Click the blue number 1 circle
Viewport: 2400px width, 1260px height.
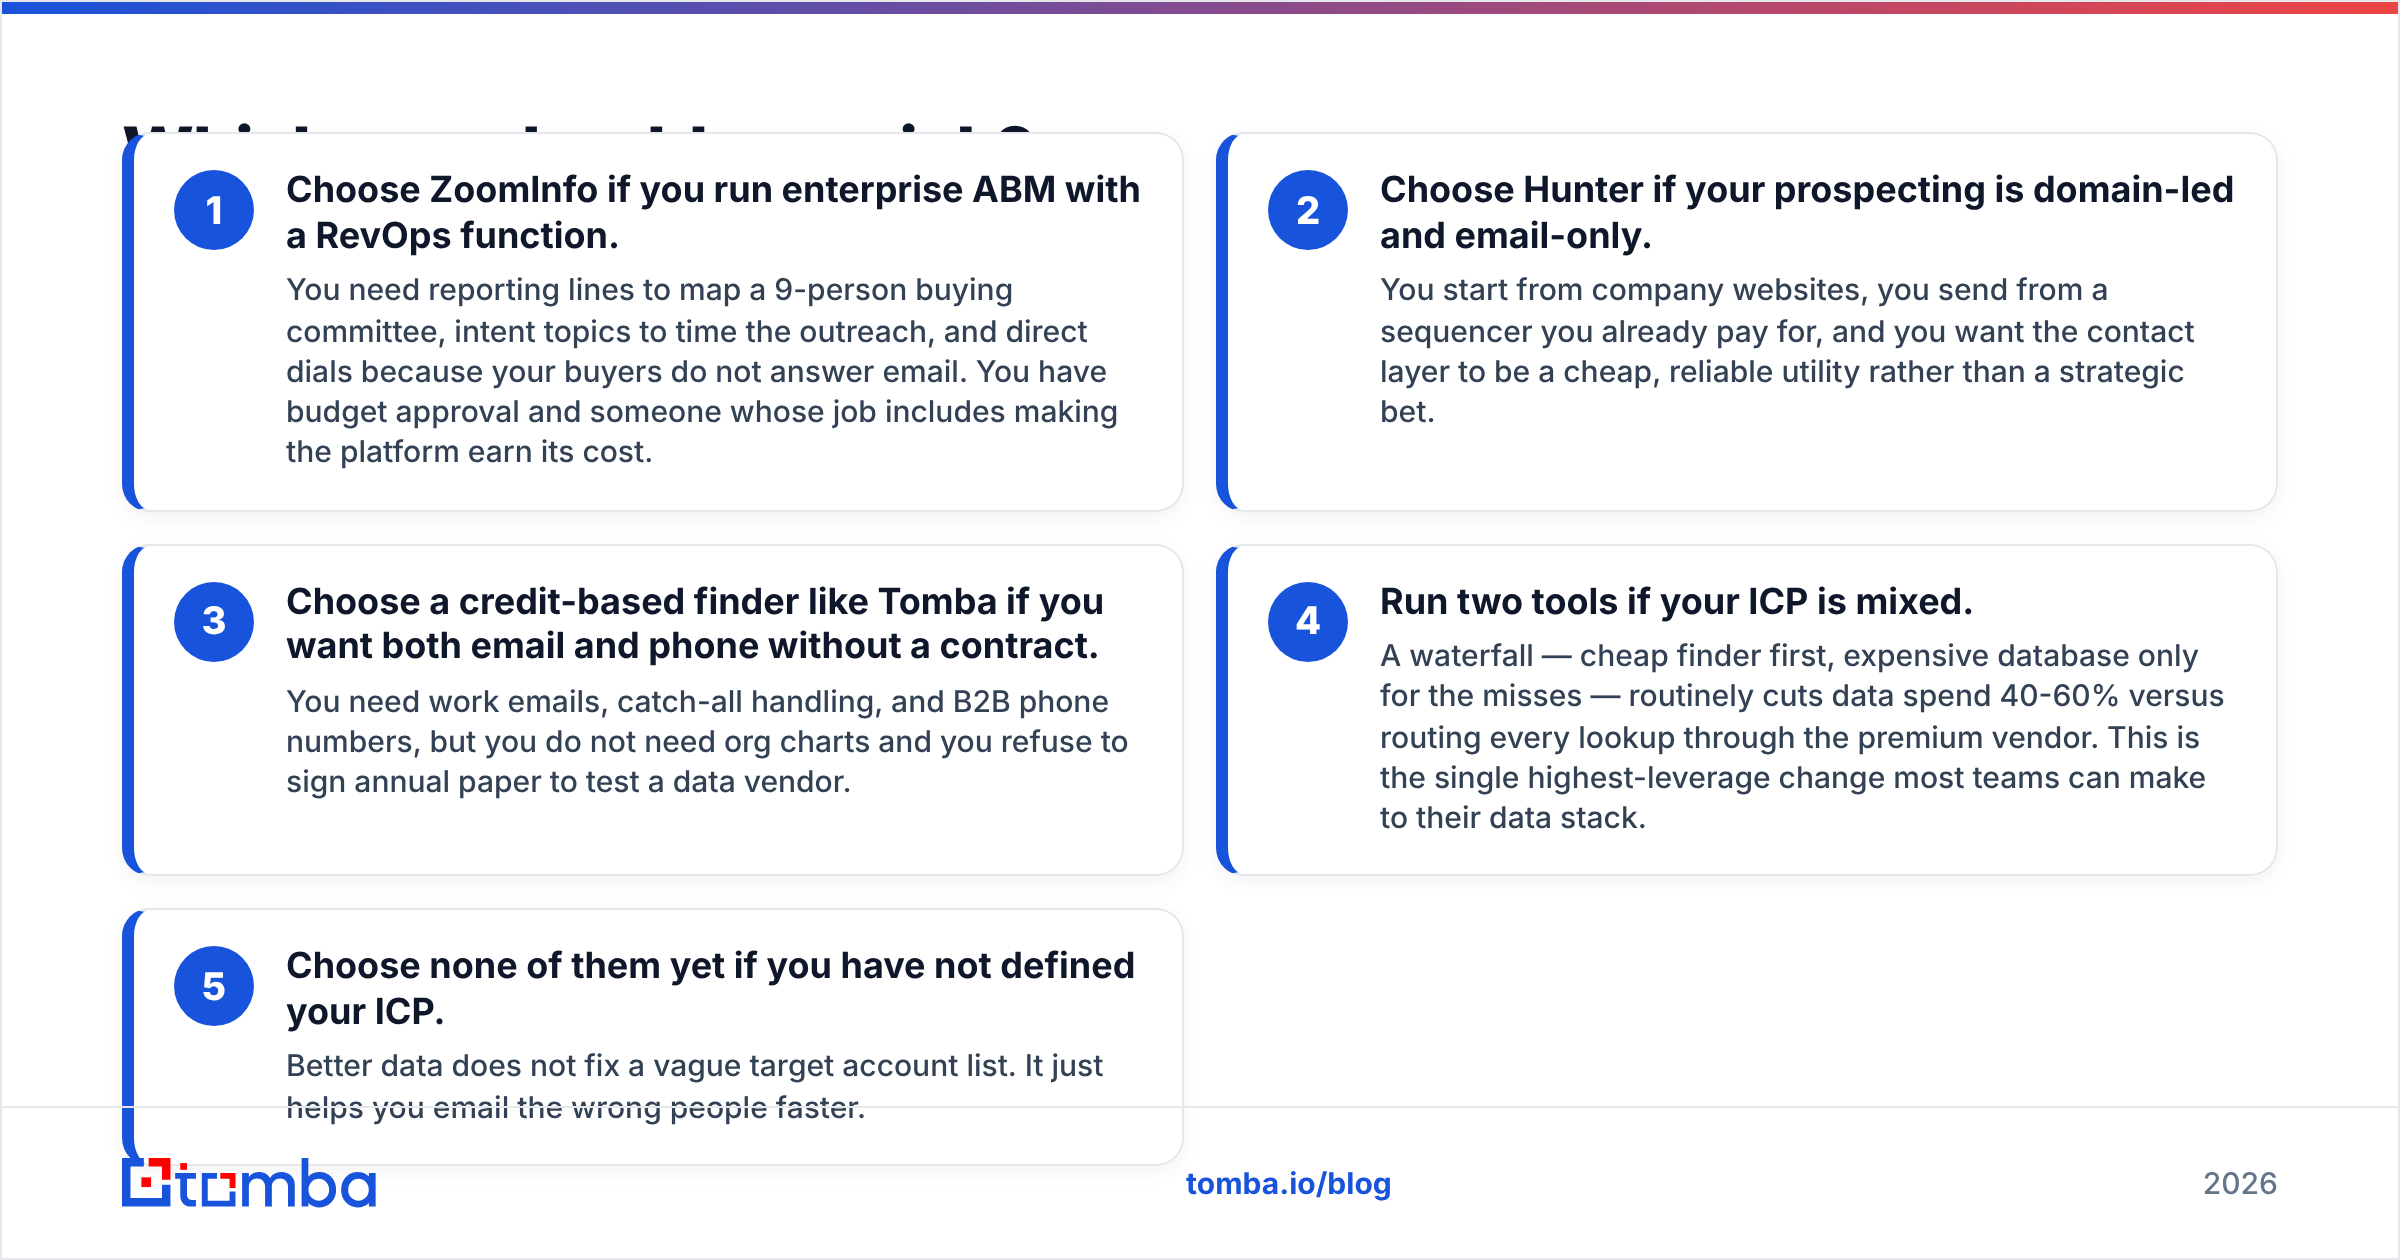[x=214, y=210]
